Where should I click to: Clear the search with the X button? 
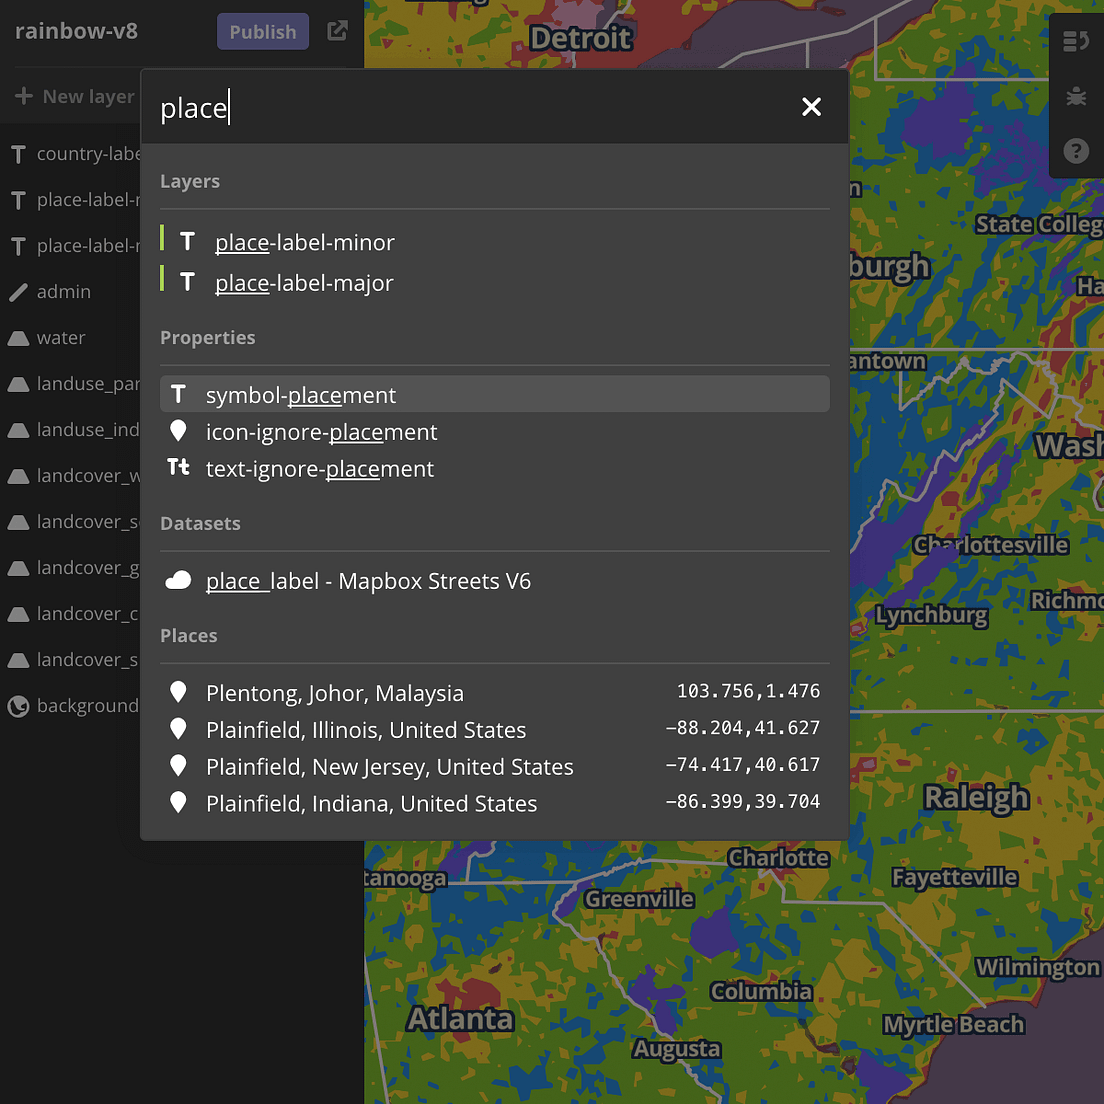tap(811, 106)
